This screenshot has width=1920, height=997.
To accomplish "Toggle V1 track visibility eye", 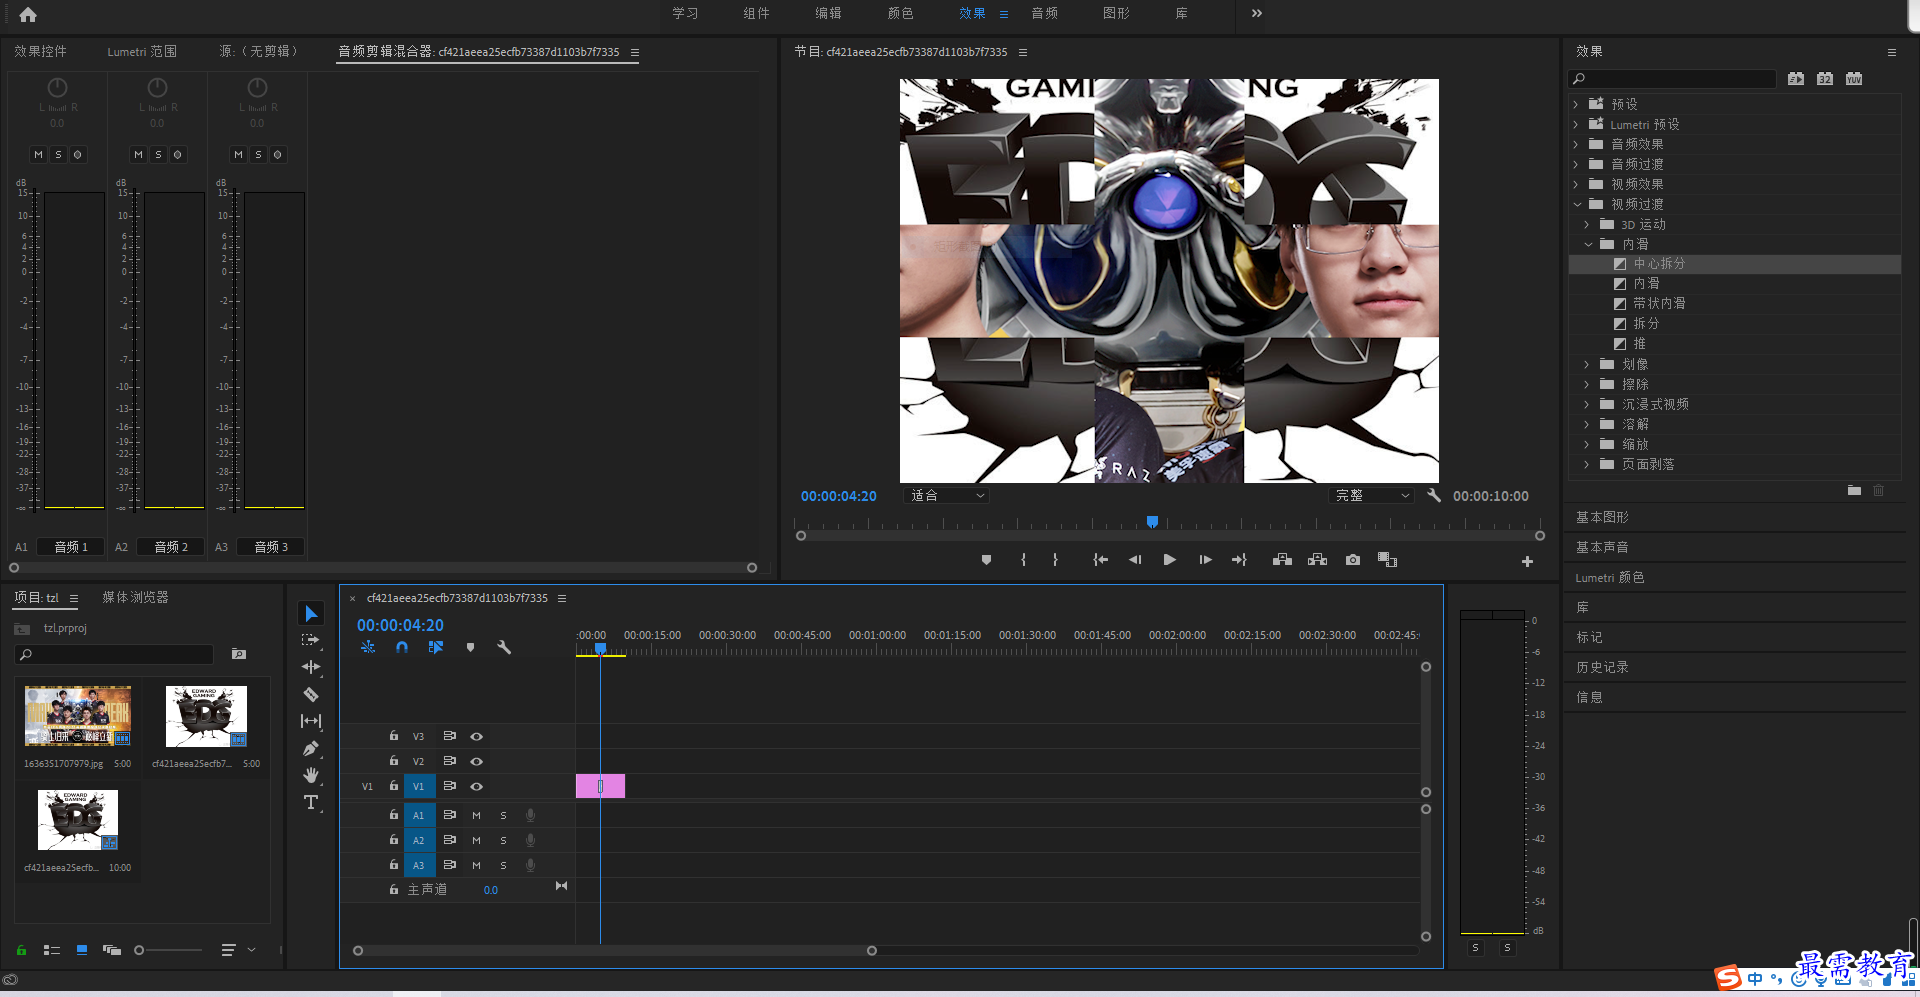I will pos(477,786).
